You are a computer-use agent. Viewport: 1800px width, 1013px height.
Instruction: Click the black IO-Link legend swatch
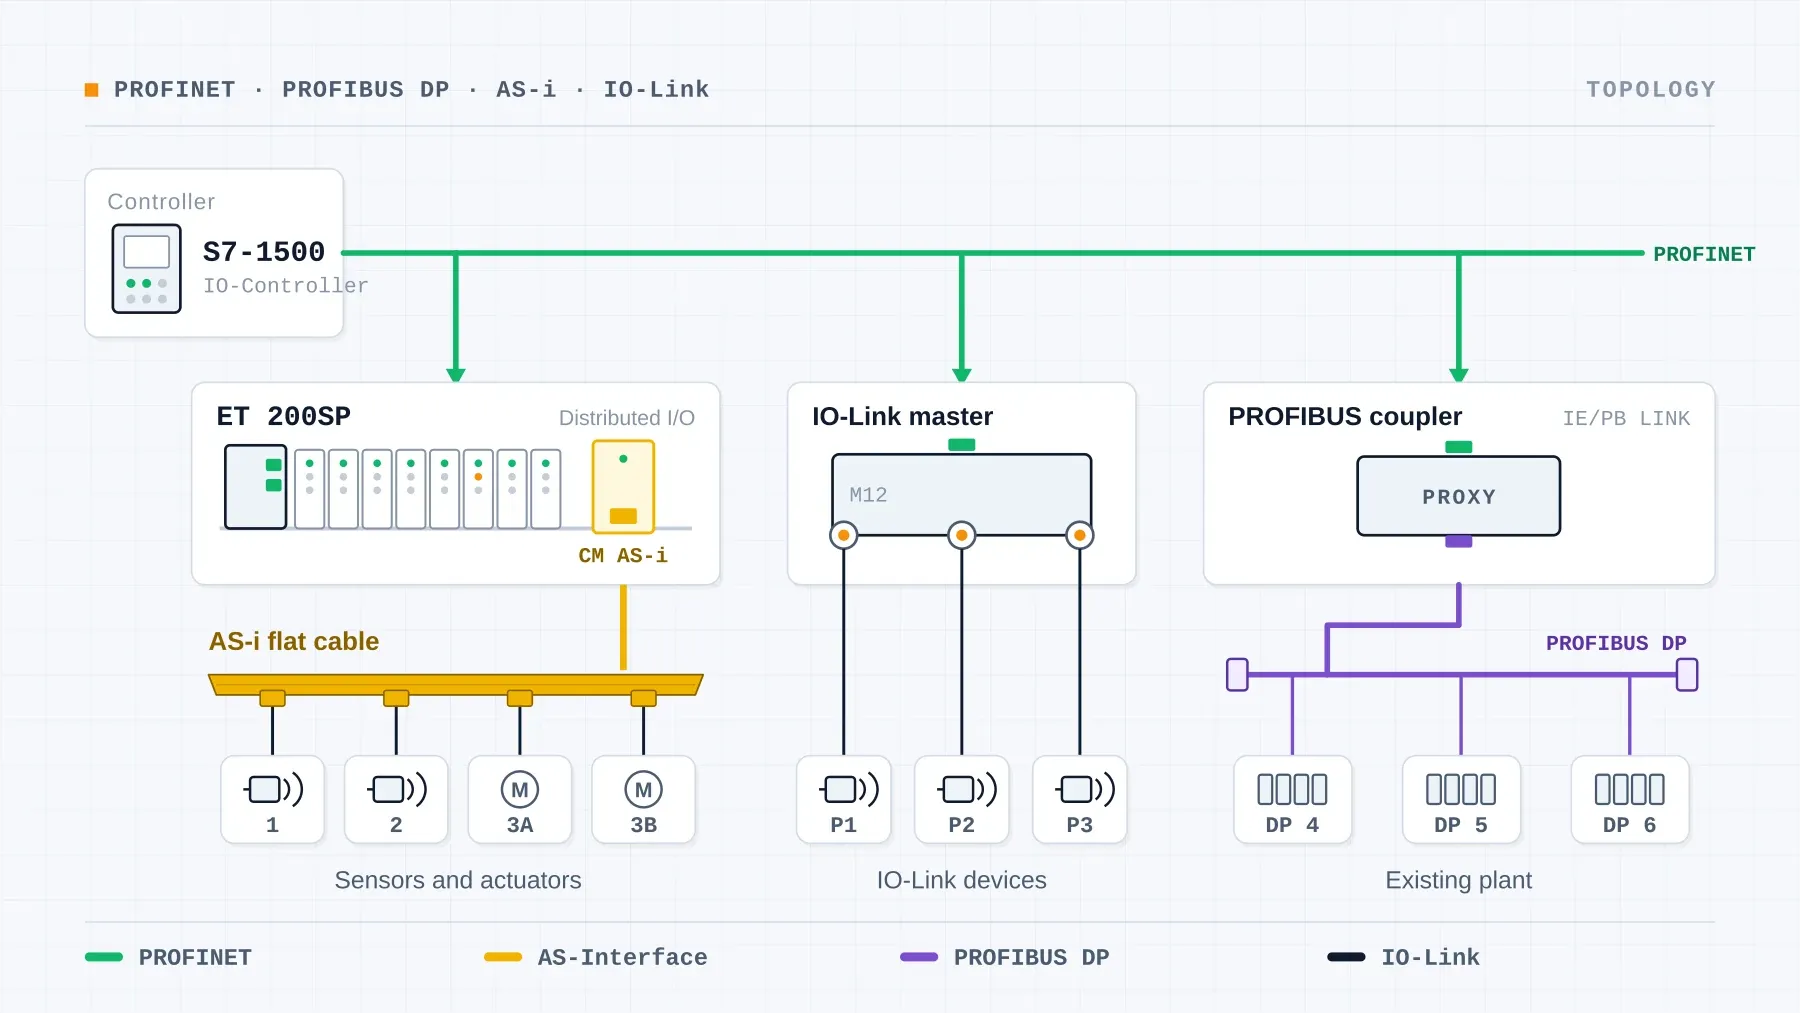[x=1346, y=957]
